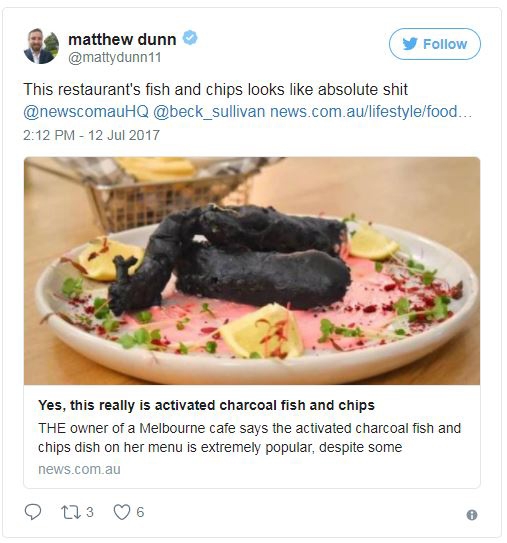Open the tweet info circle icon
This screenshot has height=543, width=507.
[472, 515]
